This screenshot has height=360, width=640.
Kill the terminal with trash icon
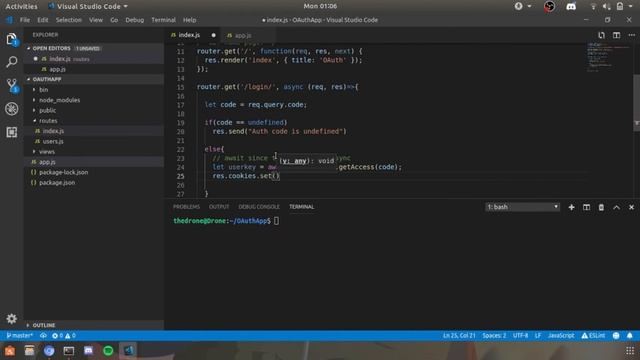pos(601,207)
